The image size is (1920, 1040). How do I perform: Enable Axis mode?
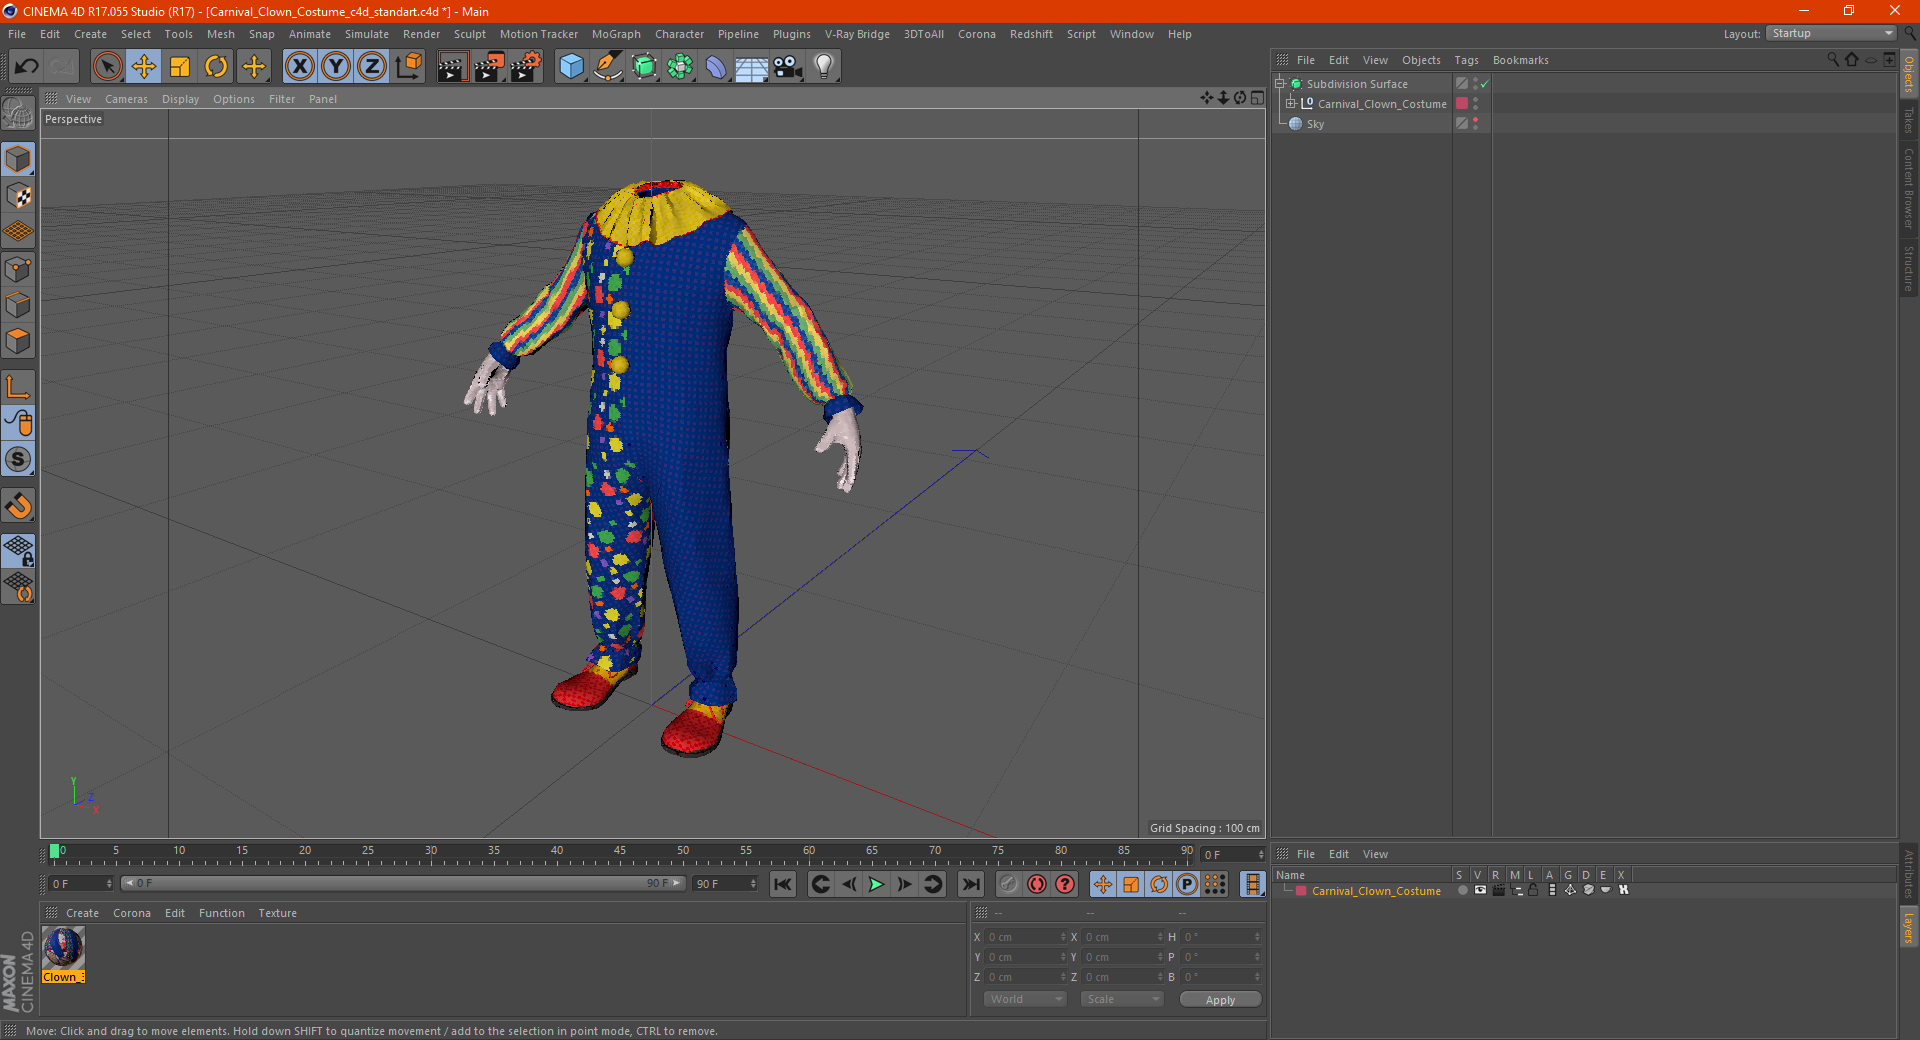click(x=18, y=387)
